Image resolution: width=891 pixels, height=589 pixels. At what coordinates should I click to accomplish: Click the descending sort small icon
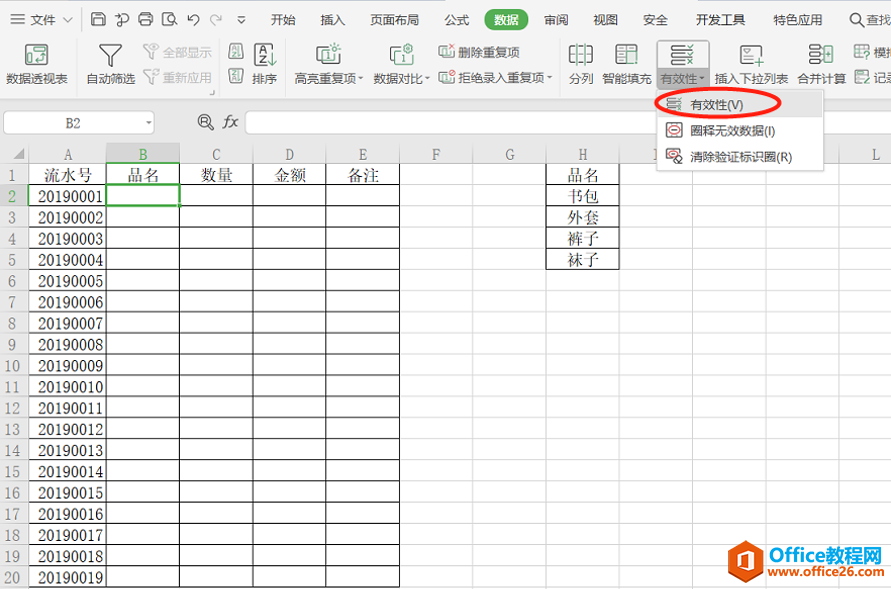pyautogui.click(x=236, y=76)
